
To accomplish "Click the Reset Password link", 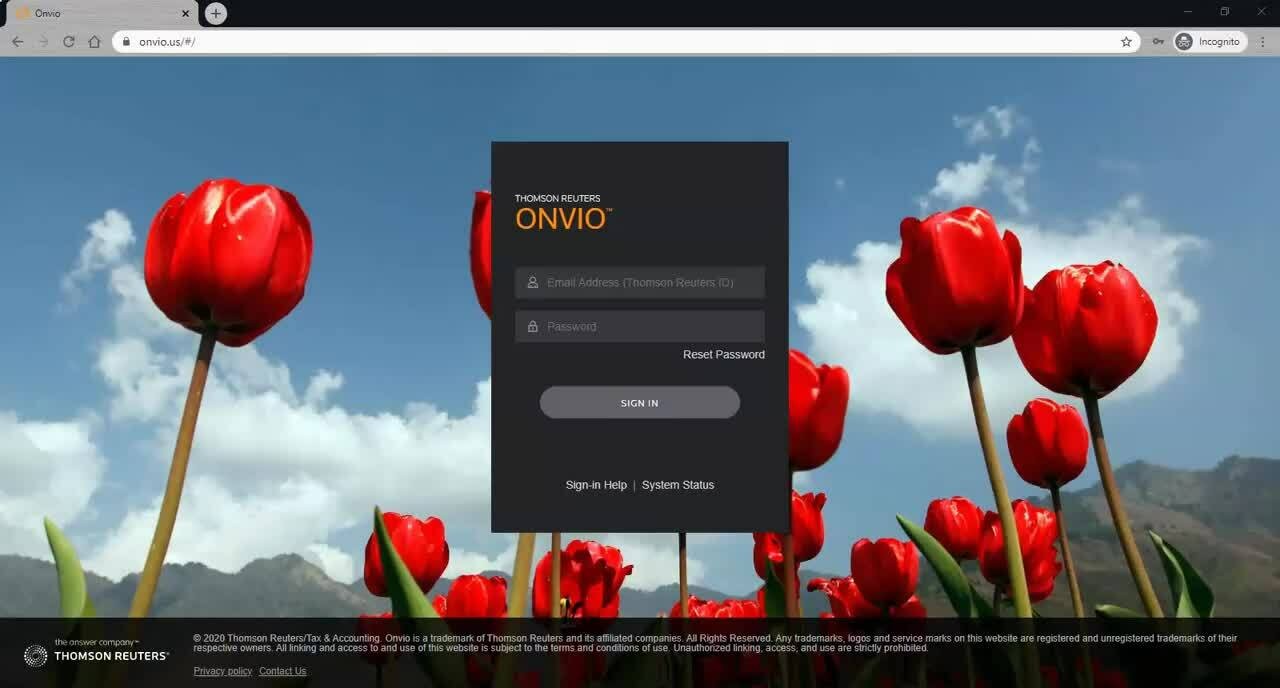I will pyautogui.click(x=723, y=354).
